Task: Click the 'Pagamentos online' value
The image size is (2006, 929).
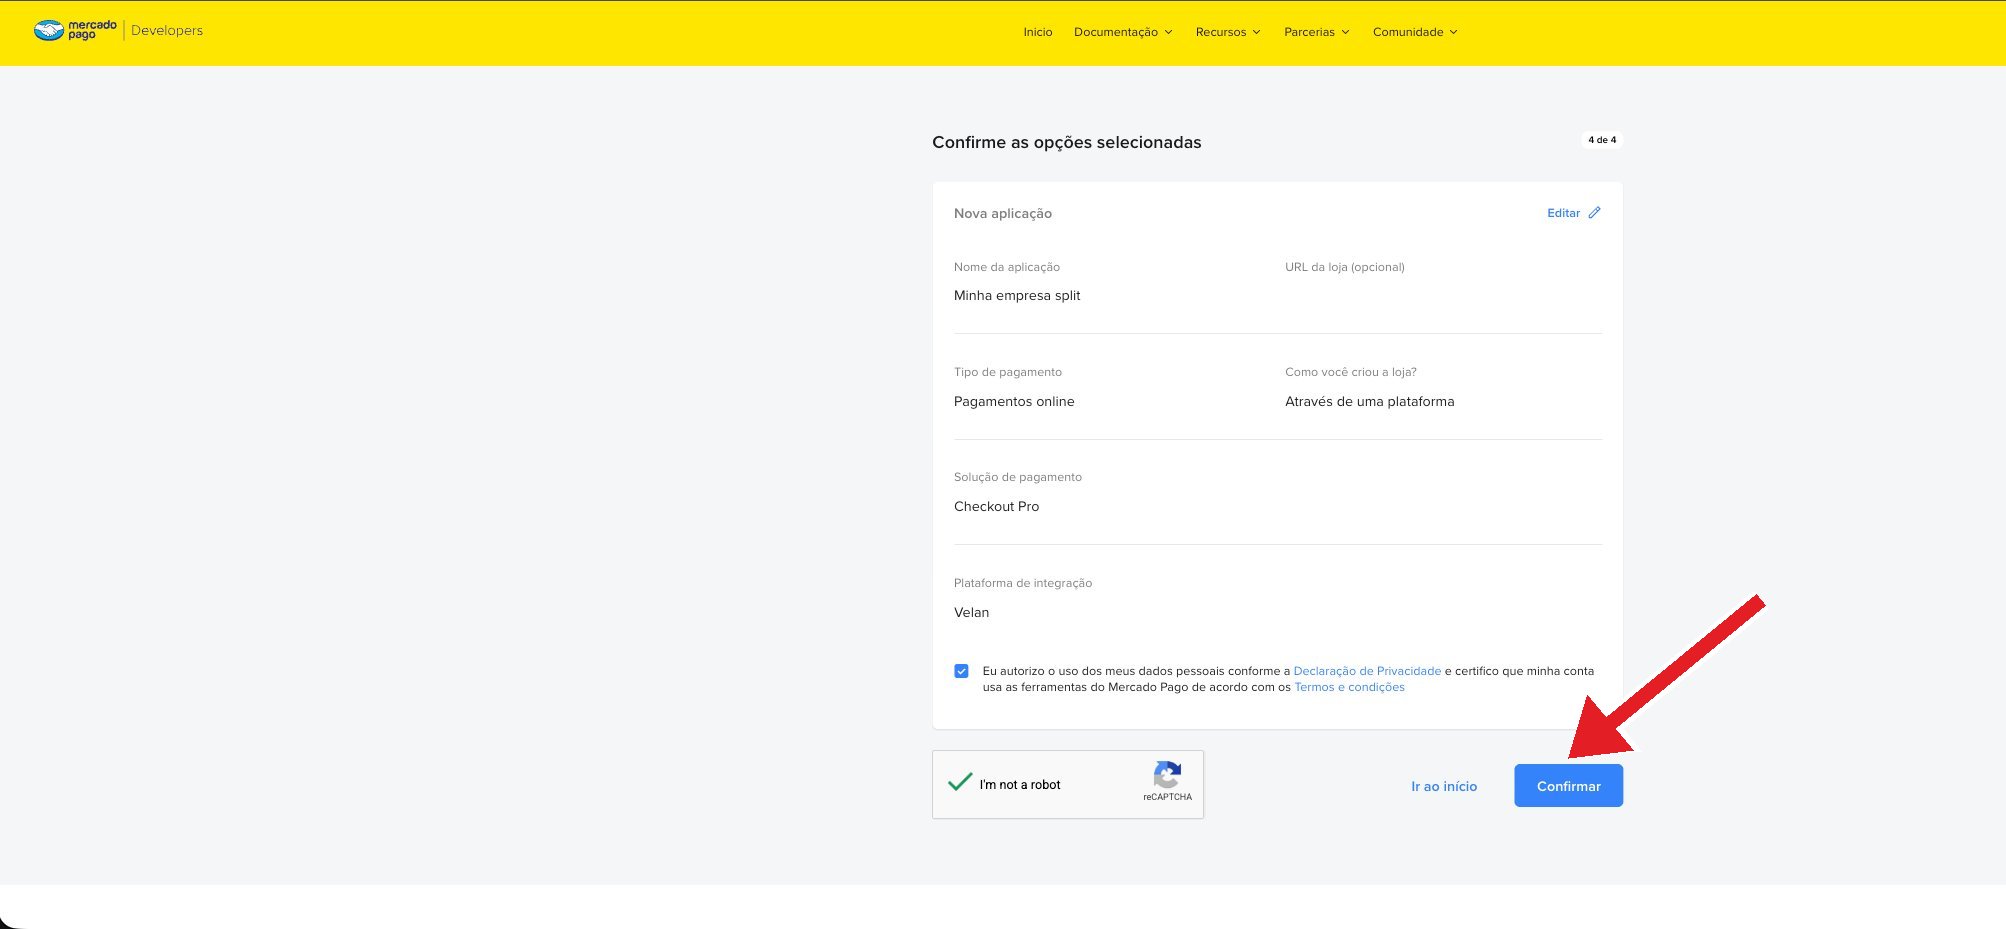Action: pos(1014,401)
